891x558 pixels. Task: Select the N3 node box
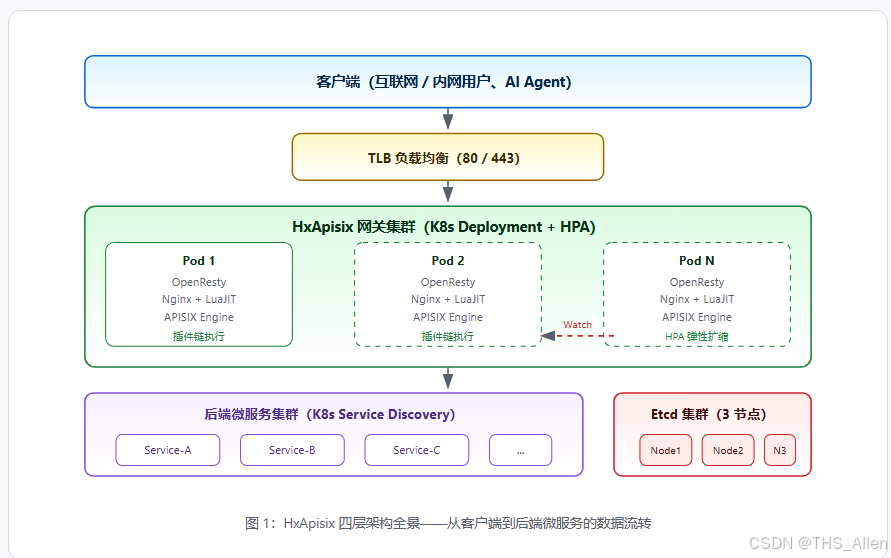coord(780,450)
